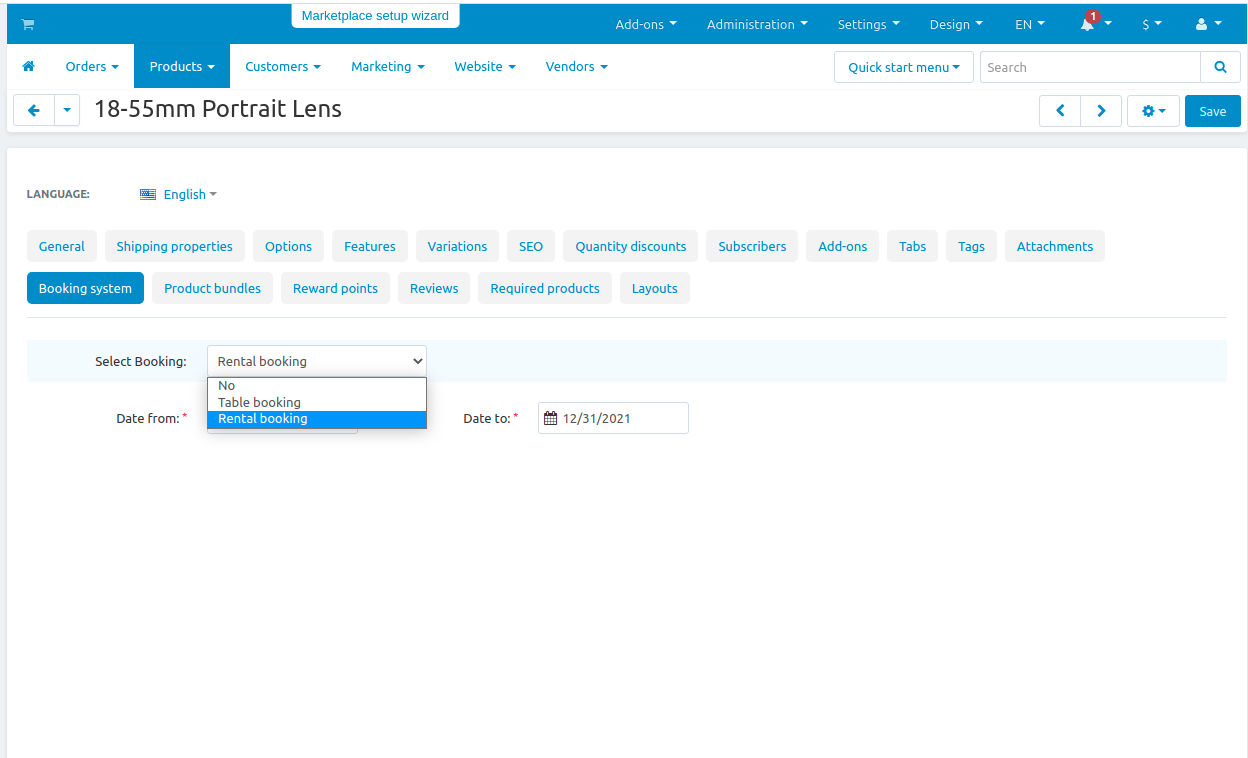The width and height of the screenshot is (1248, 758).
Task: Open the previous product with the left chevron
Action: click(x=1060, y=111)
